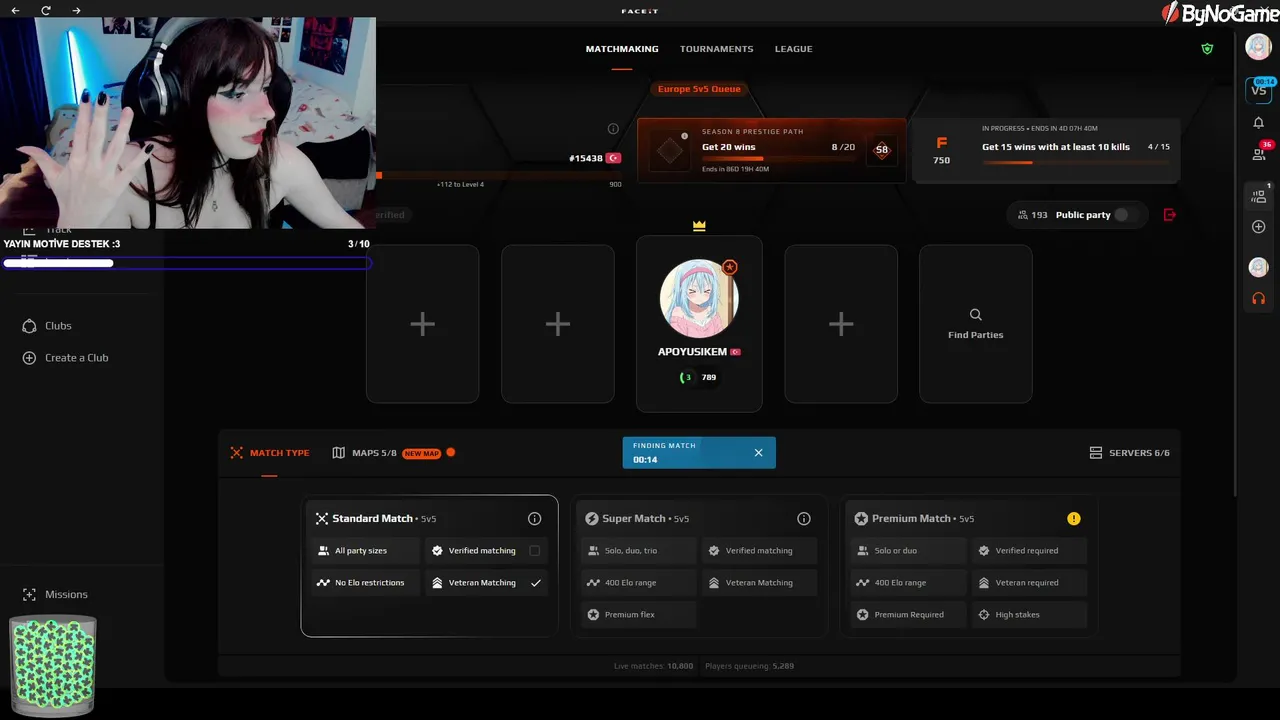Click the NEW MAP badge
The image size is (1280, 720).
click(421, 453)
